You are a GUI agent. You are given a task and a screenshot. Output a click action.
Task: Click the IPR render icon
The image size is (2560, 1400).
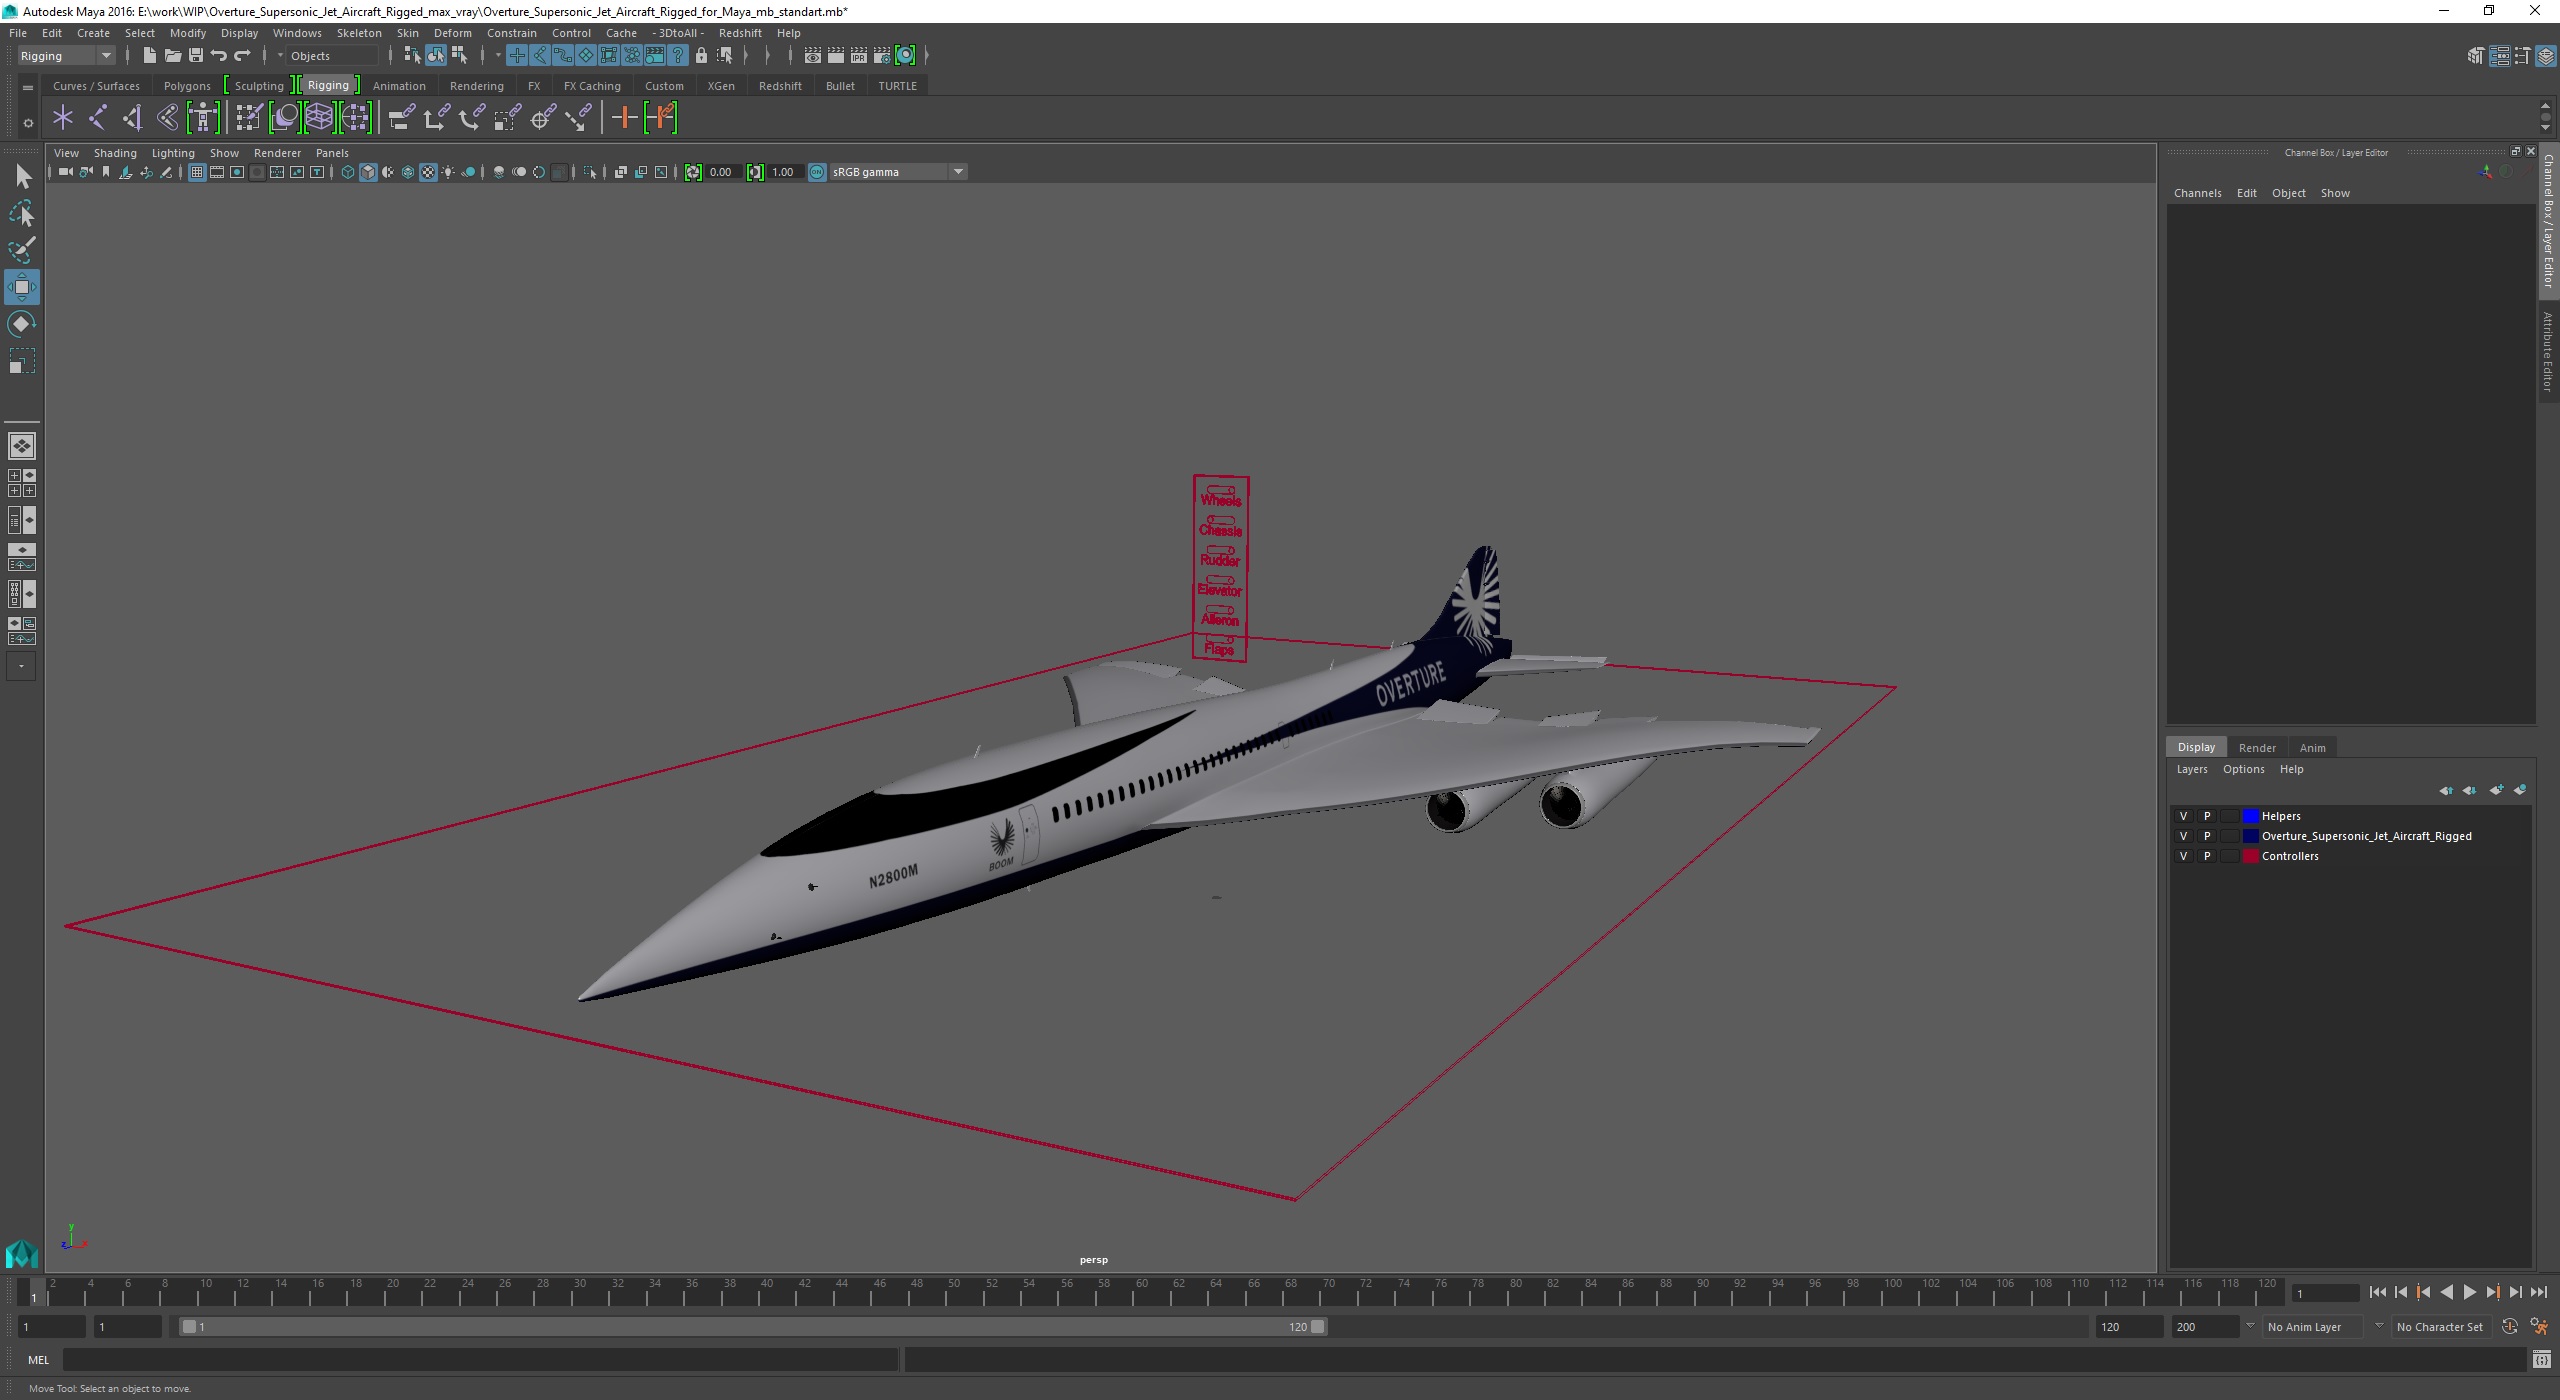pos(859,56)
